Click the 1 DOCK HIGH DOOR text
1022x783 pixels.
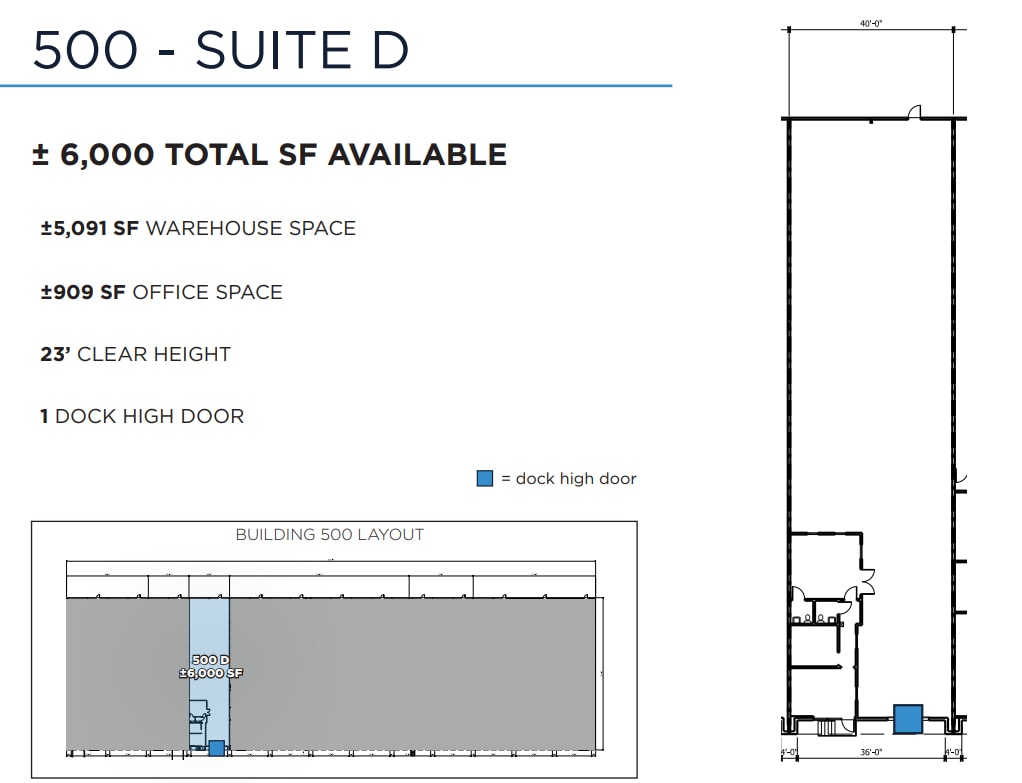(142, 416)
